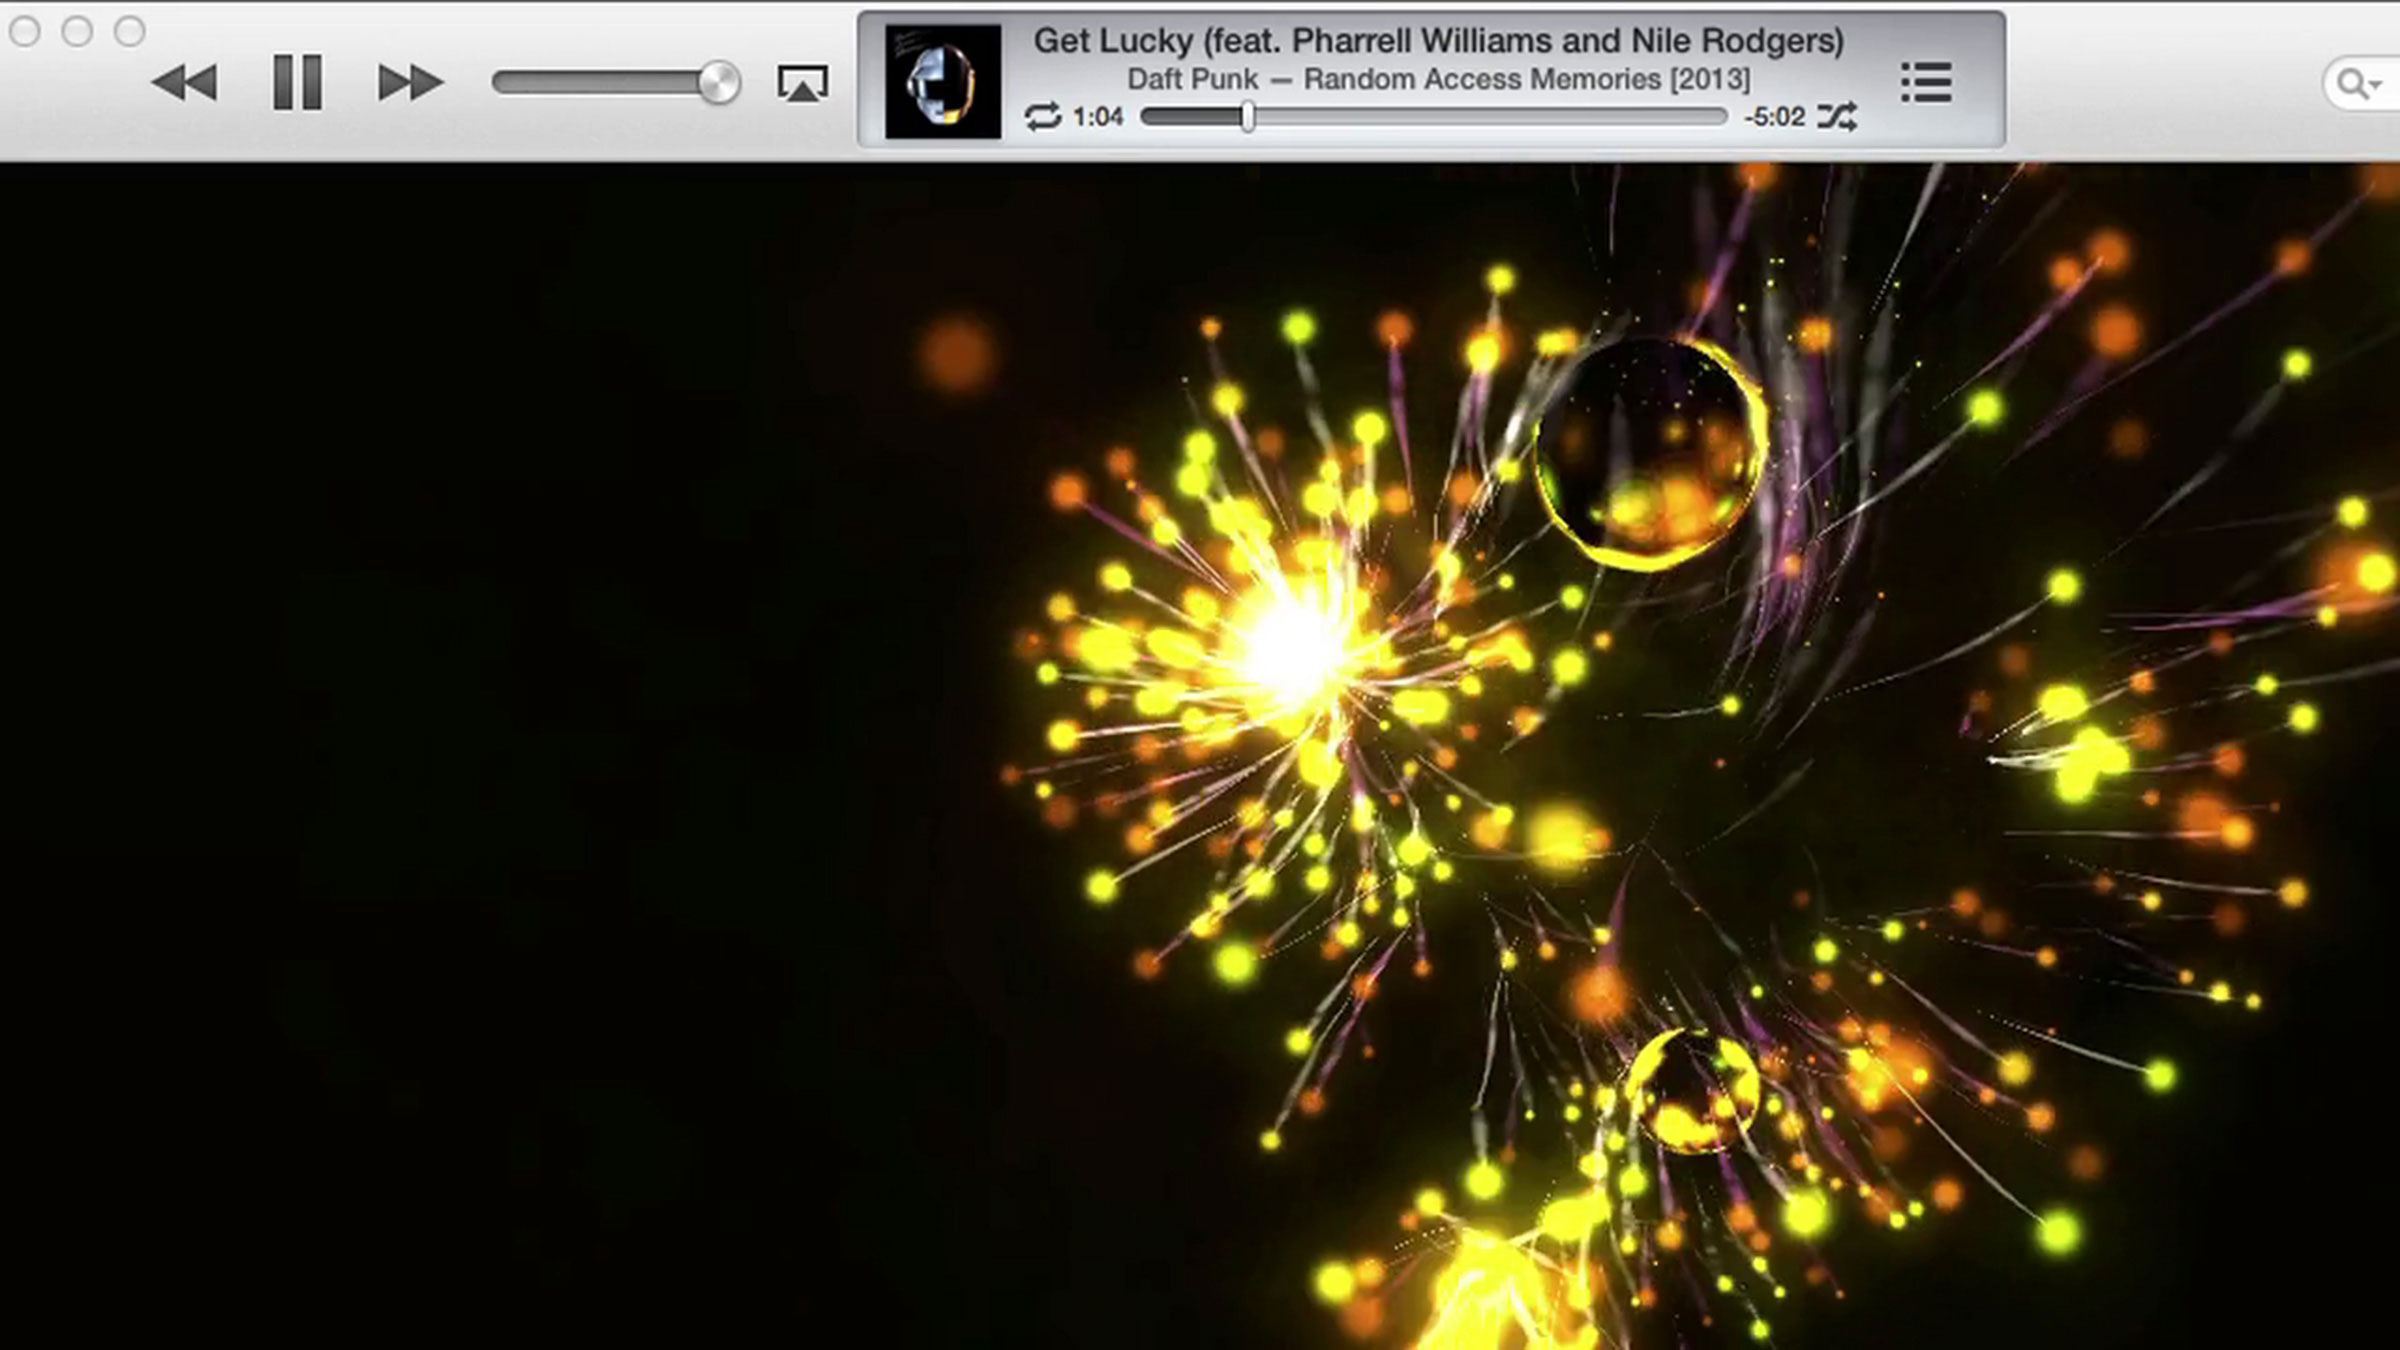The width and height of the screenshot is (2400, 1350).
Task: Click the Daft Punk album artwork thumbnail
Action: [942, 81]
